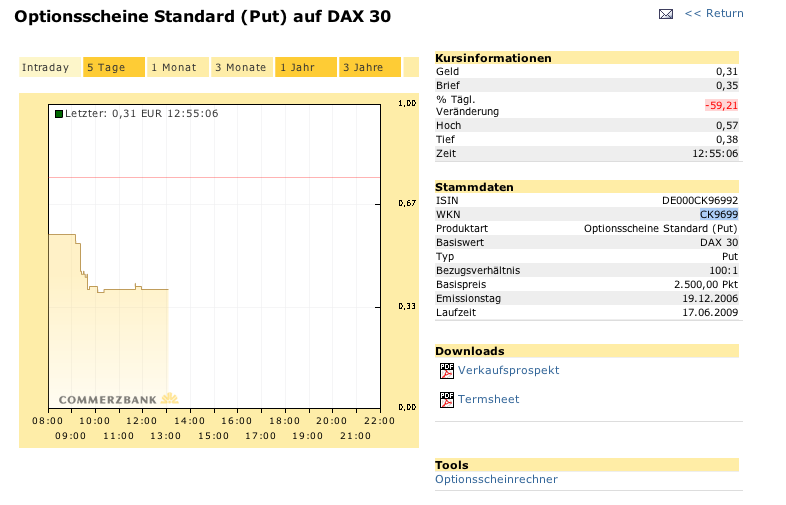Go back using the << Return link
This screenshot has width=786, height=505.
click(x=714, y=13)
